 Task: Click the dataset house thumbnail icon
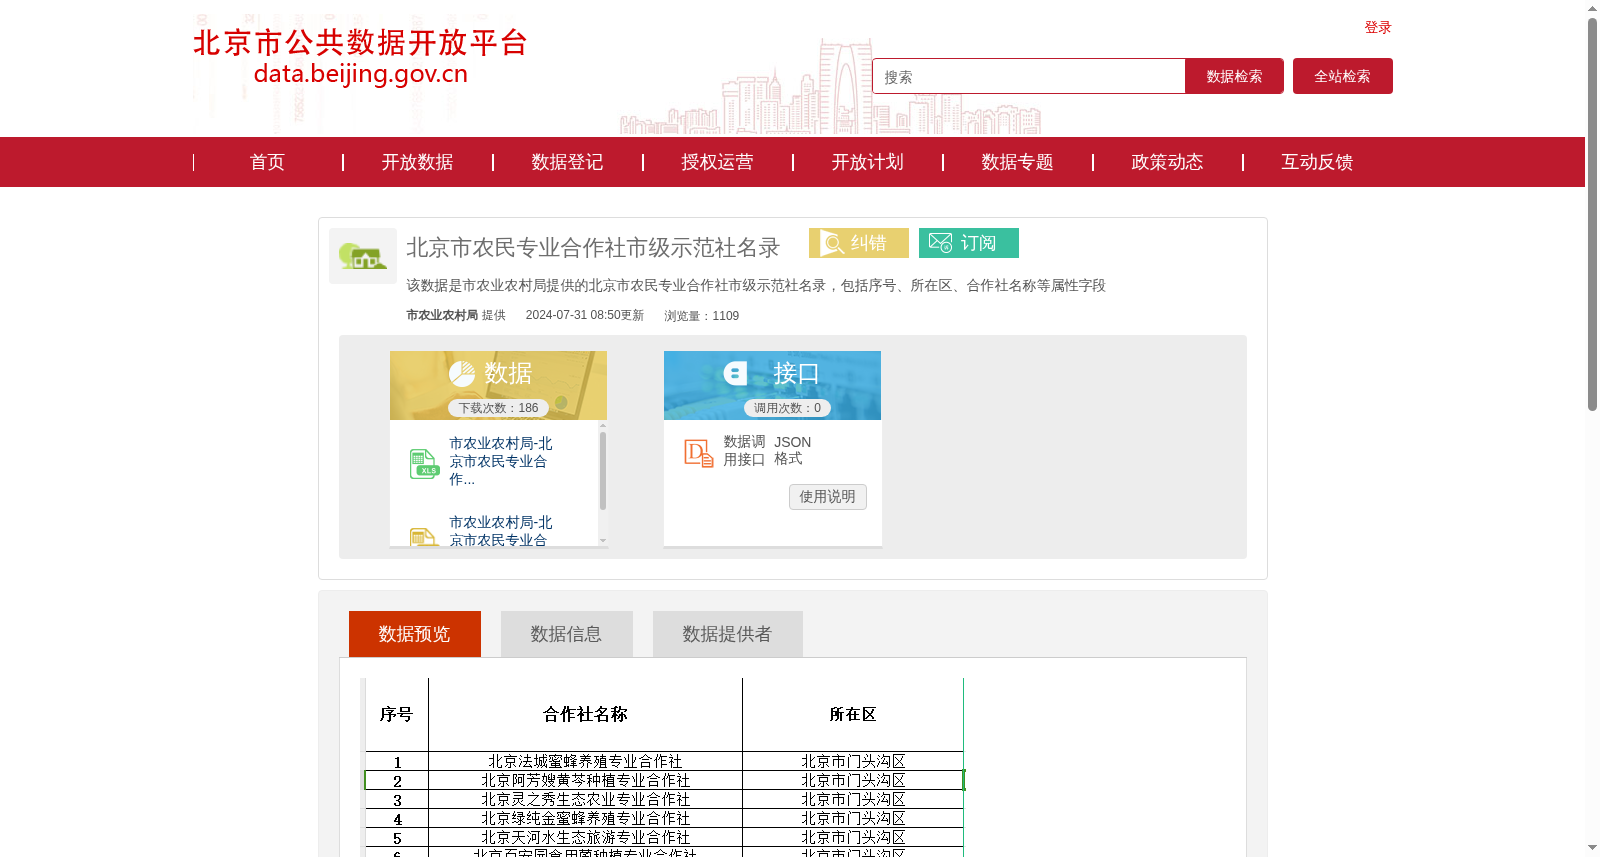(x=363, y=256)
